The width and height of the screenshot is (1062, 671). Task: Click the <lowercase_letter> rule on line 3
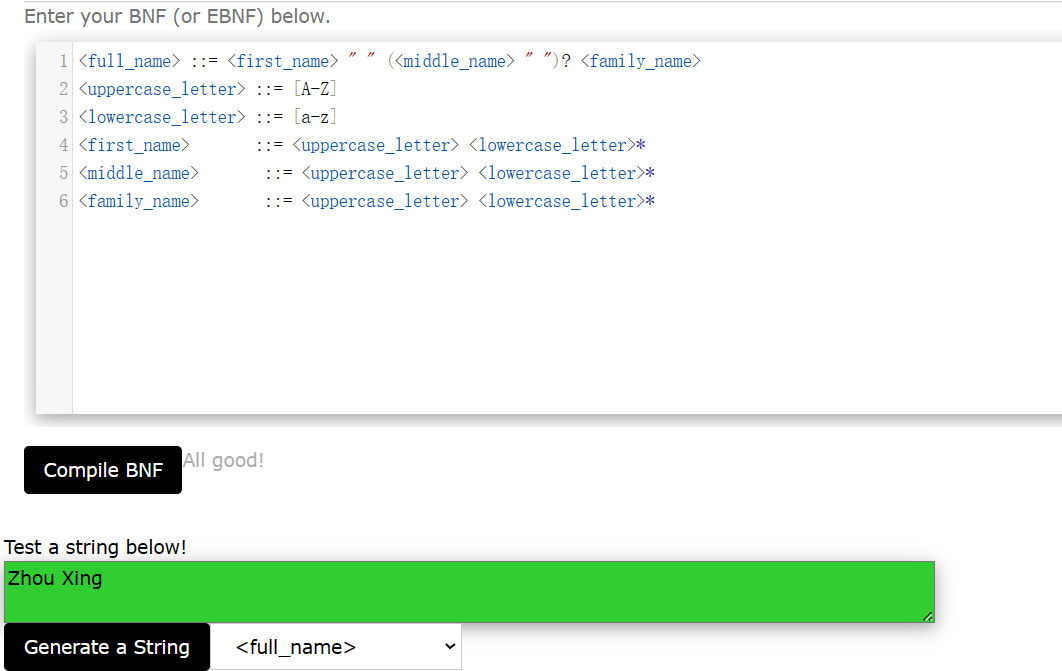161,117
